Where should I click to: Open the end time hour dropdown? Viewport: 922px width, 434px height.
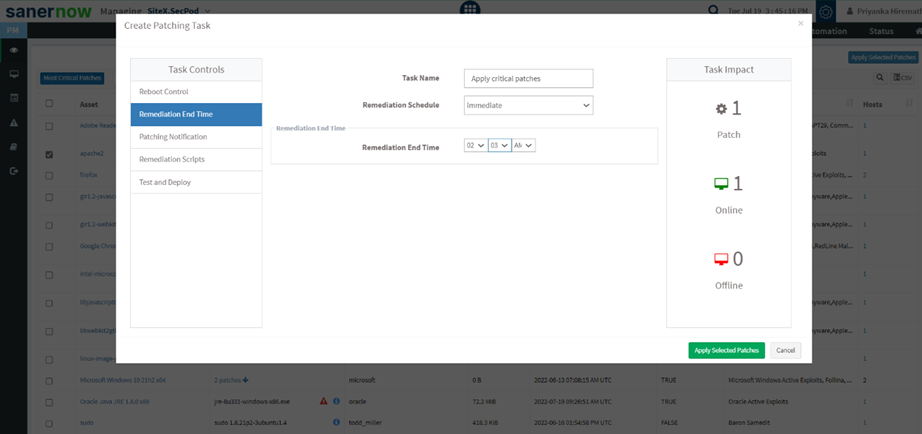click(475, 145)
